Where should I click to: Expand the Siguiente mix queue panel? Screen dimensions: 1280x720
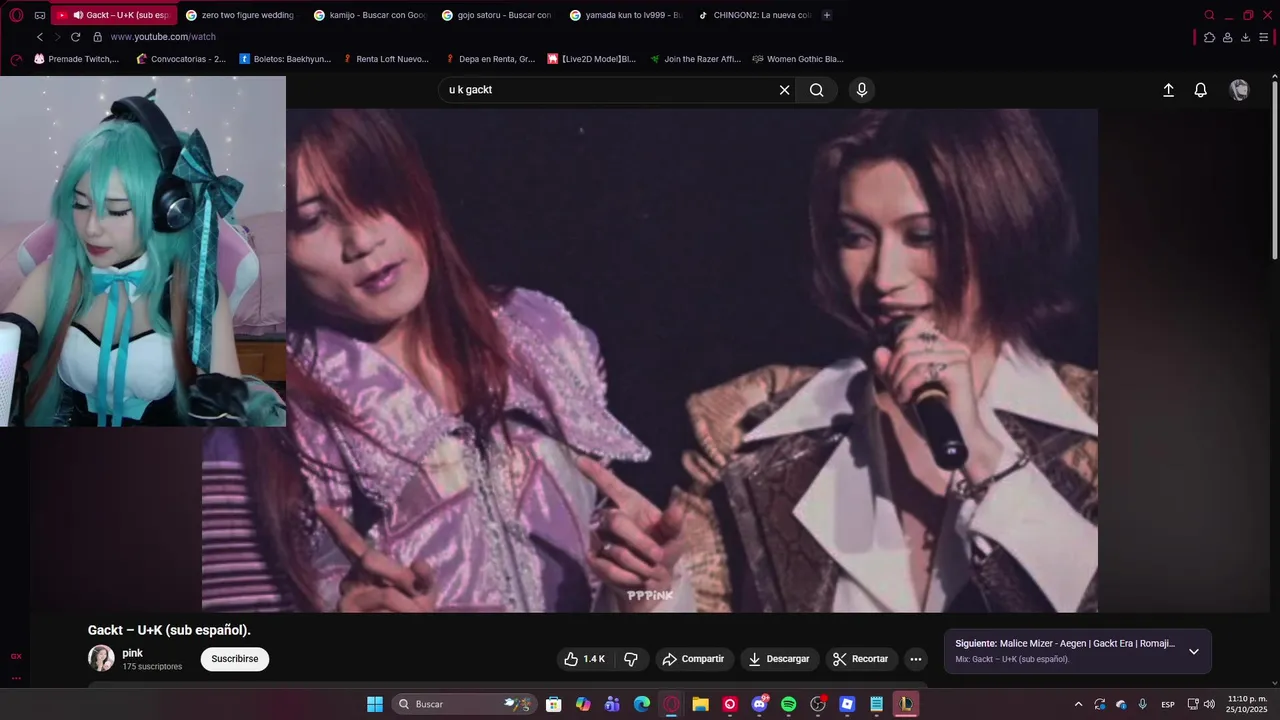[x=1193, y=651]
